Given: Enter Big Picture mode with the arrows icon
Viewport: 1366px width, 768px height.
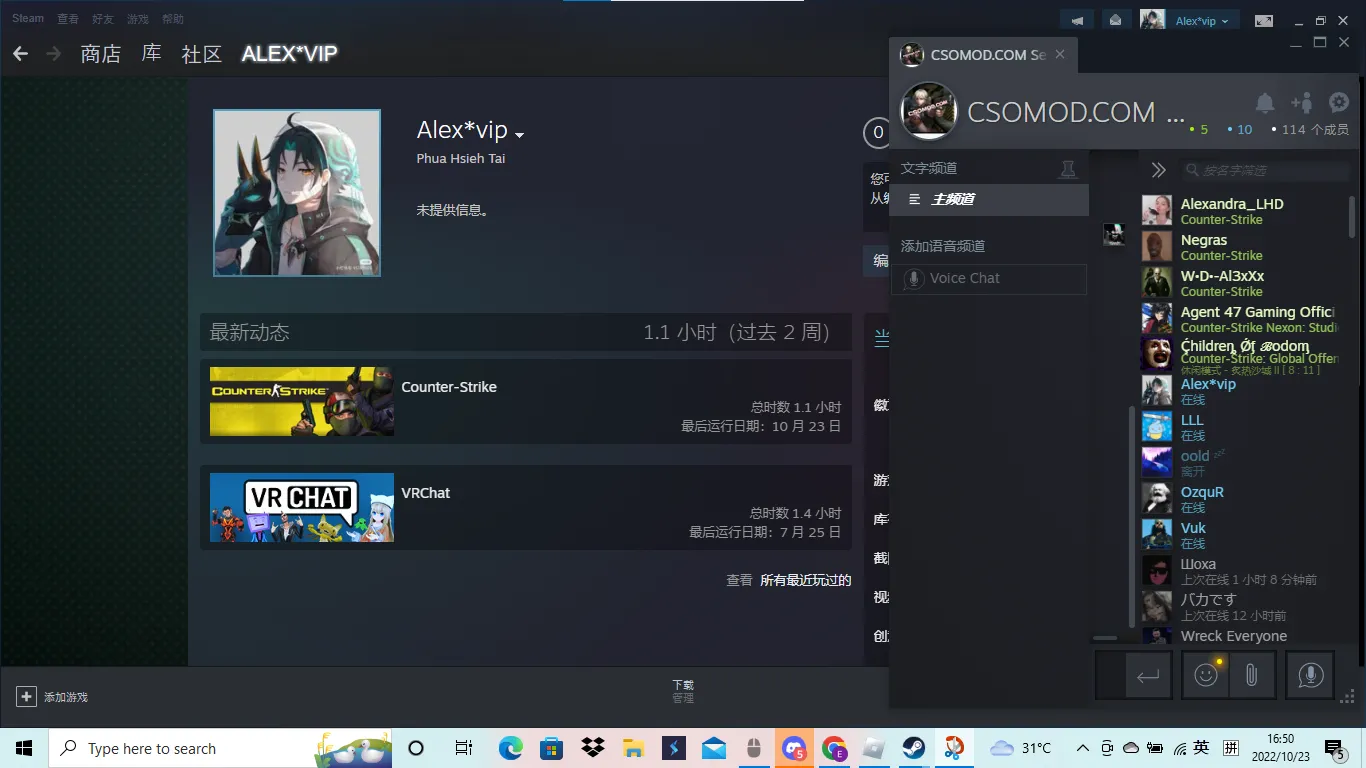Looking at the screenshot, I should [1264, 20].
